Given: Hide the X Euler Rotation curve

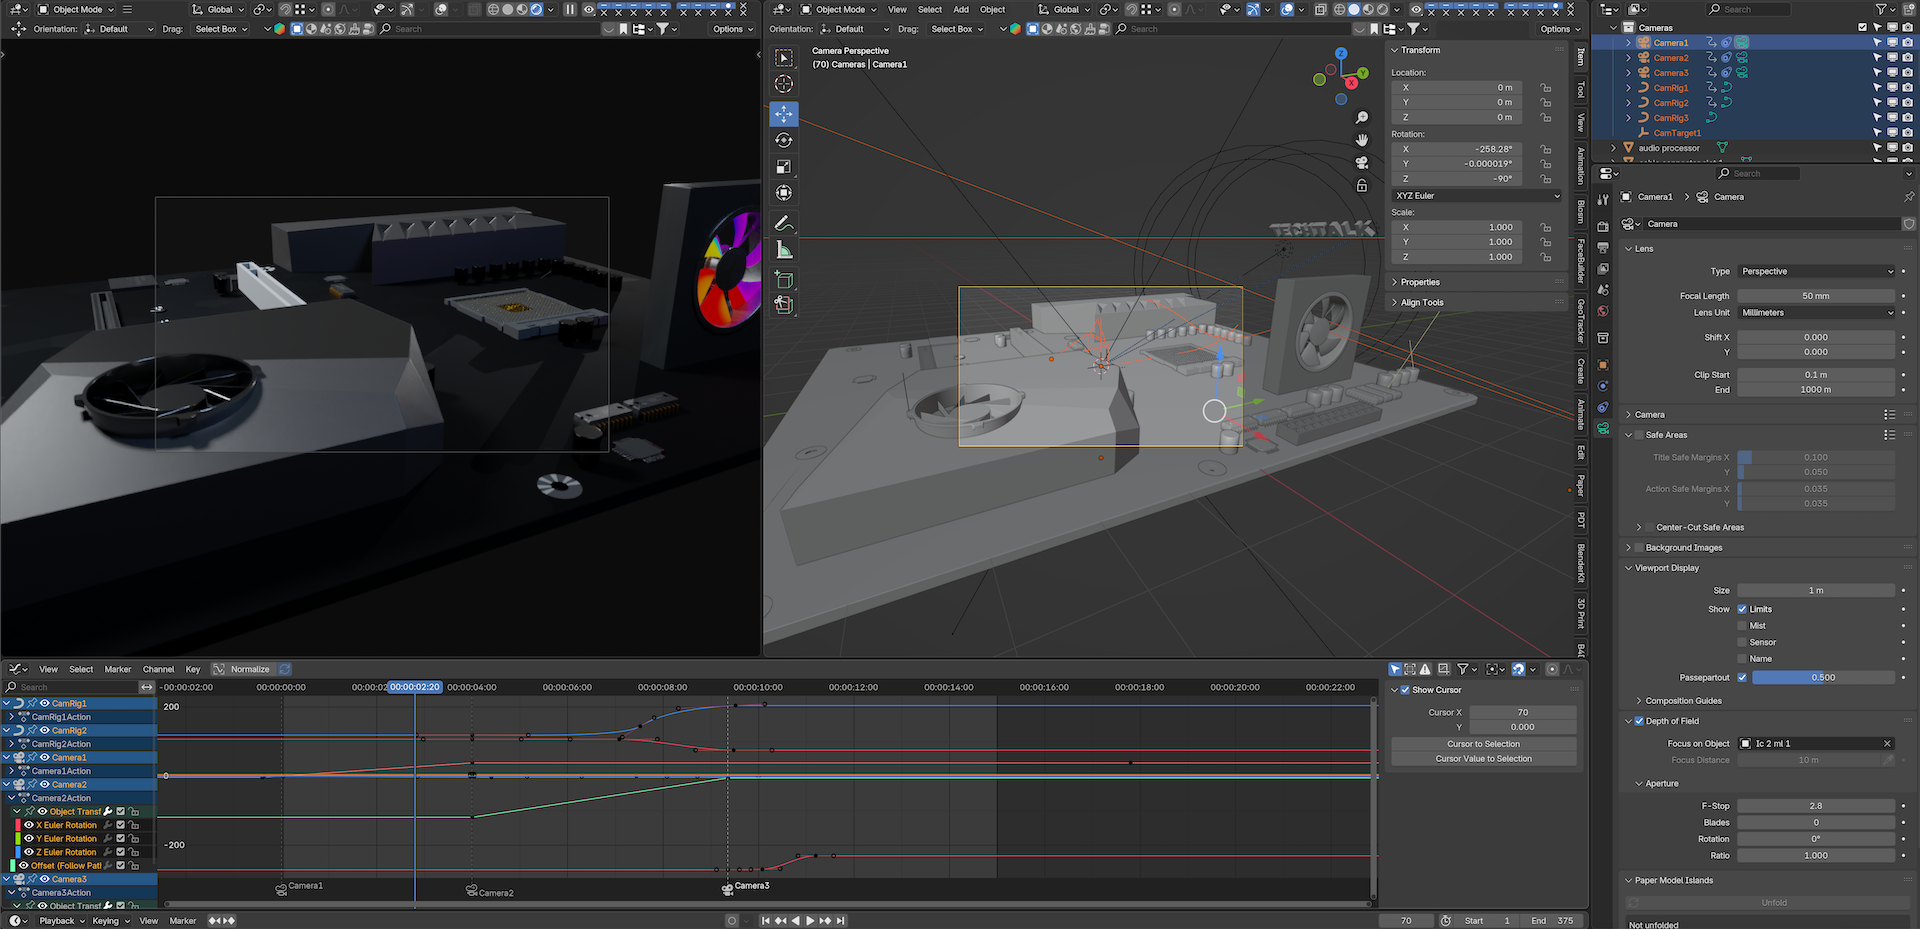Looking at the screenshot, I should (29, 825).
